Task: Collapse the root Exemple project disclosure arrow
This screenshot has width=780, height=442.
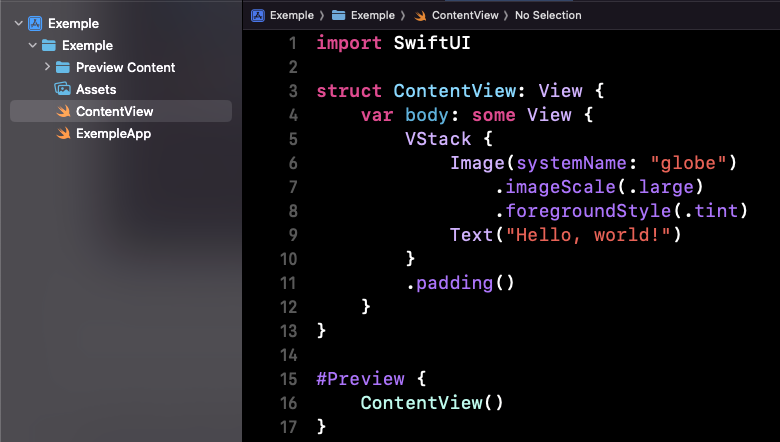Action: 18,23
